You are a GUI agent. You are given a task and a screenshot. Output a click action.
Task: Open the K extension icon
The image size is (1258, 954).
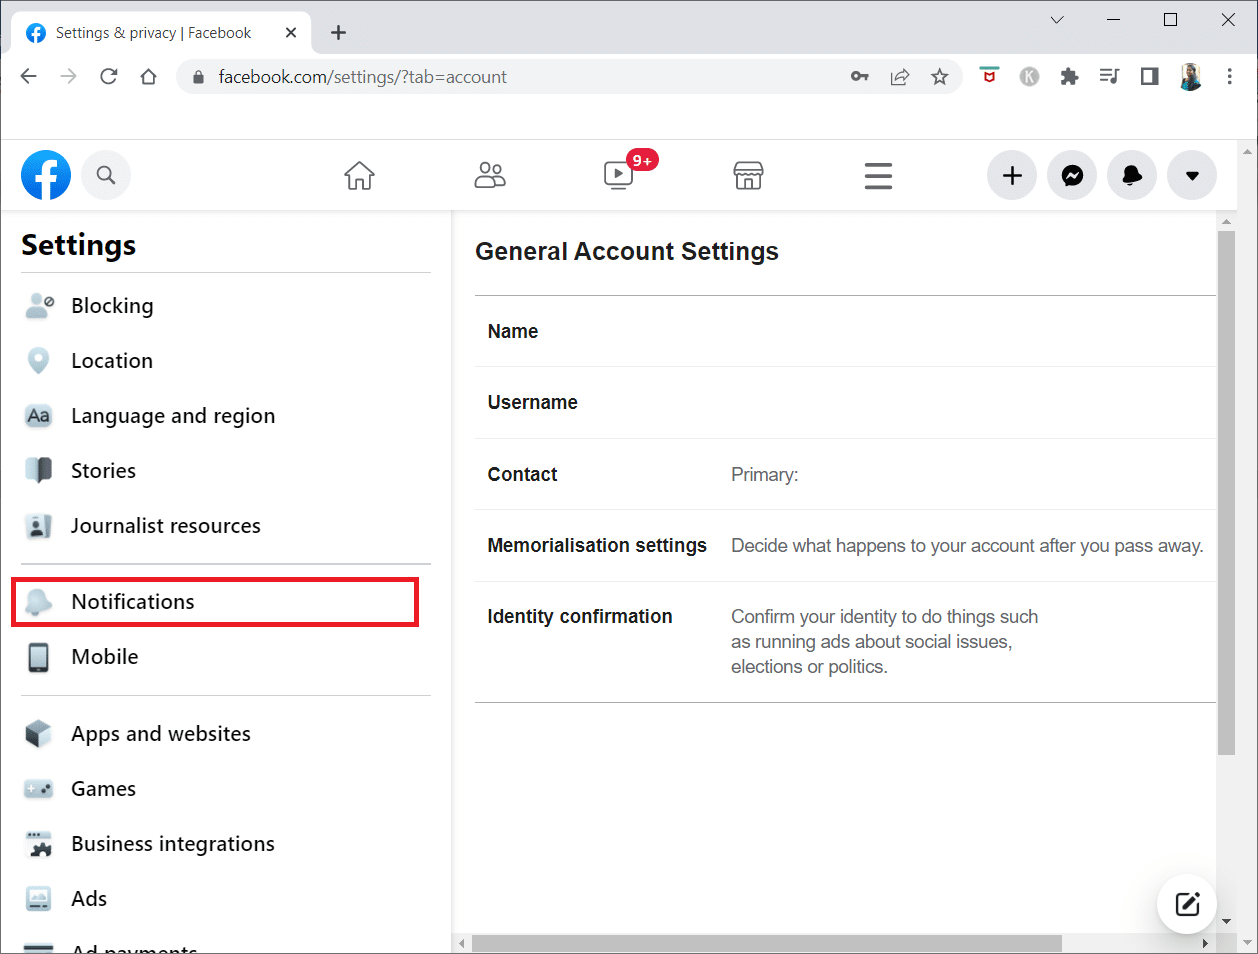coord(1029,76)
